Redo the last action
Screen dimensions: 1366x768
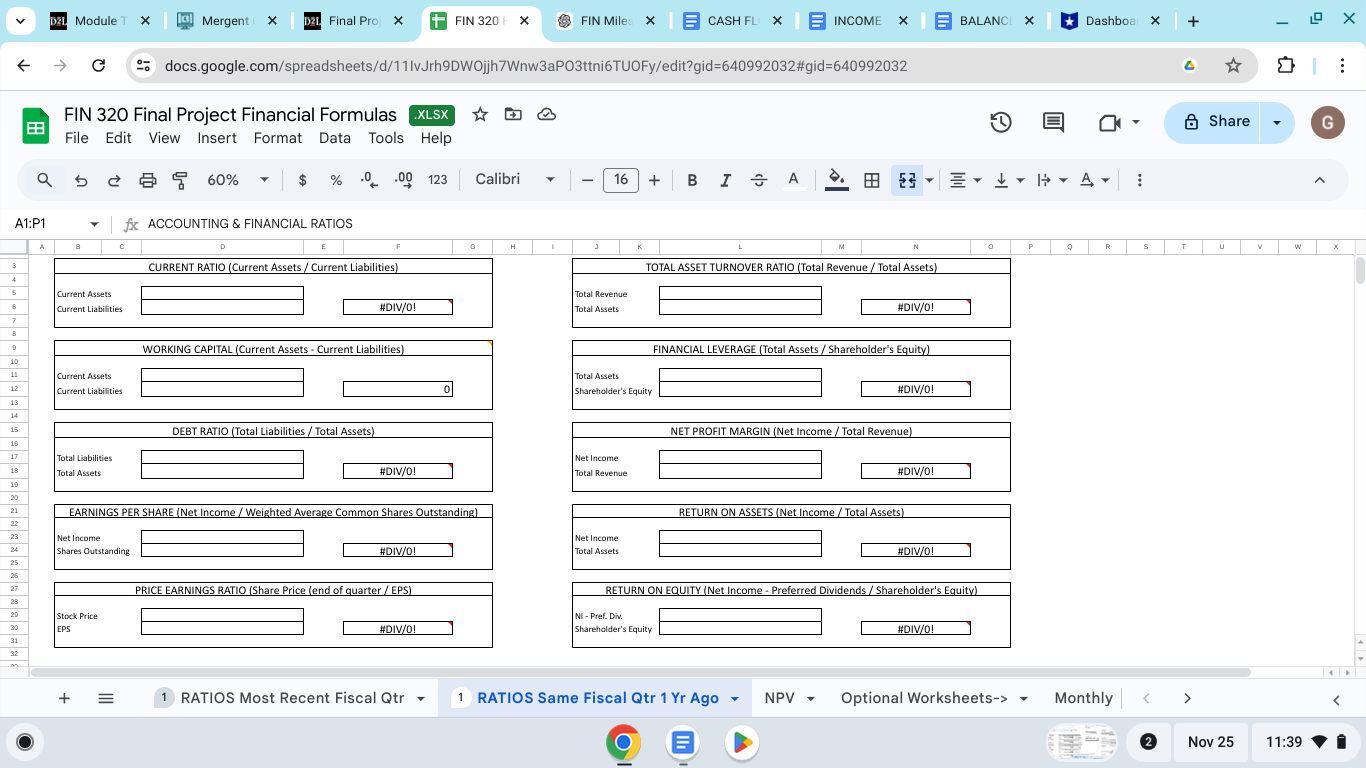[x=114, y=180]
